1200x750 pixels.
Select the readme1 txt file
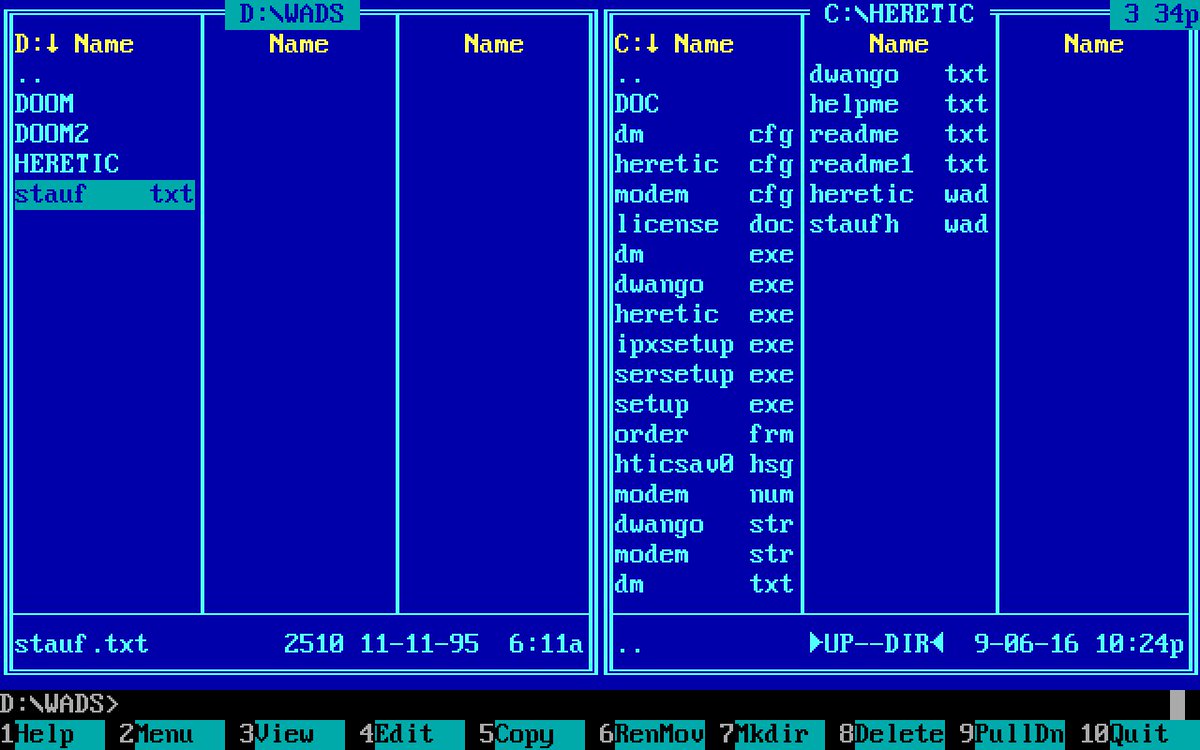pos(899,164)
